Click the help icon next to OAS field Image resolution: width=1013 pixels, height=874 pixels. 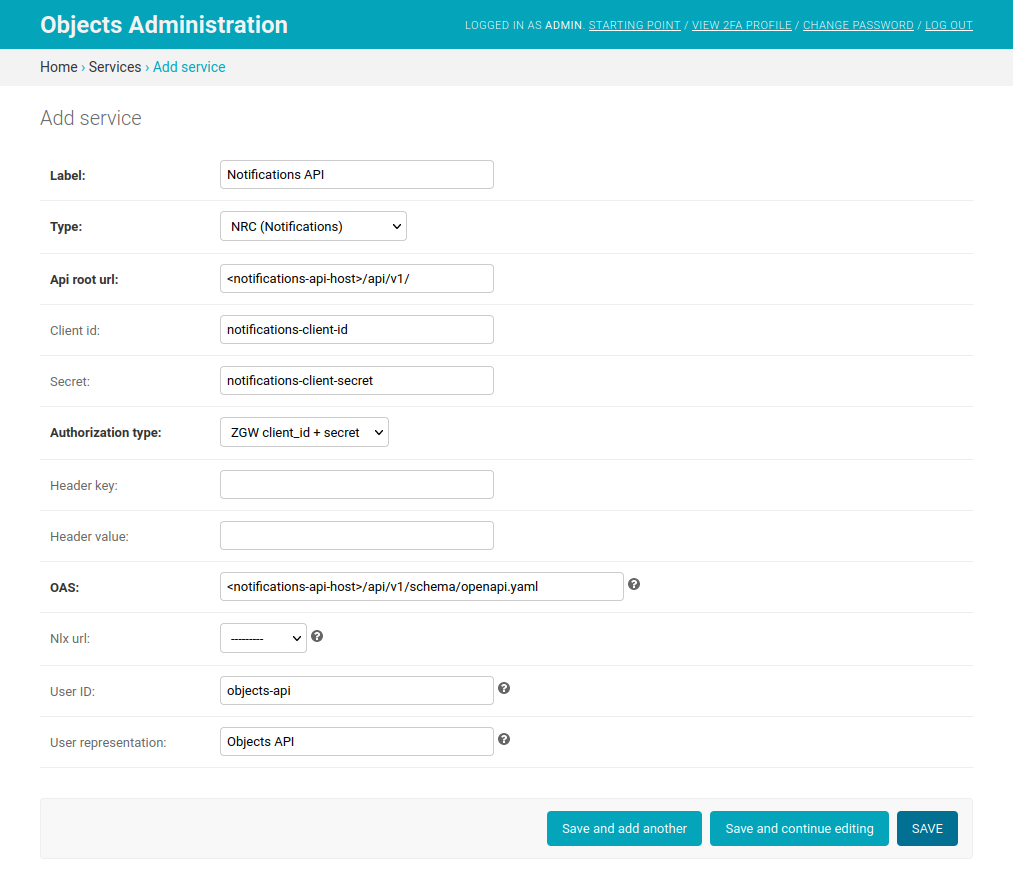point(634,584)
